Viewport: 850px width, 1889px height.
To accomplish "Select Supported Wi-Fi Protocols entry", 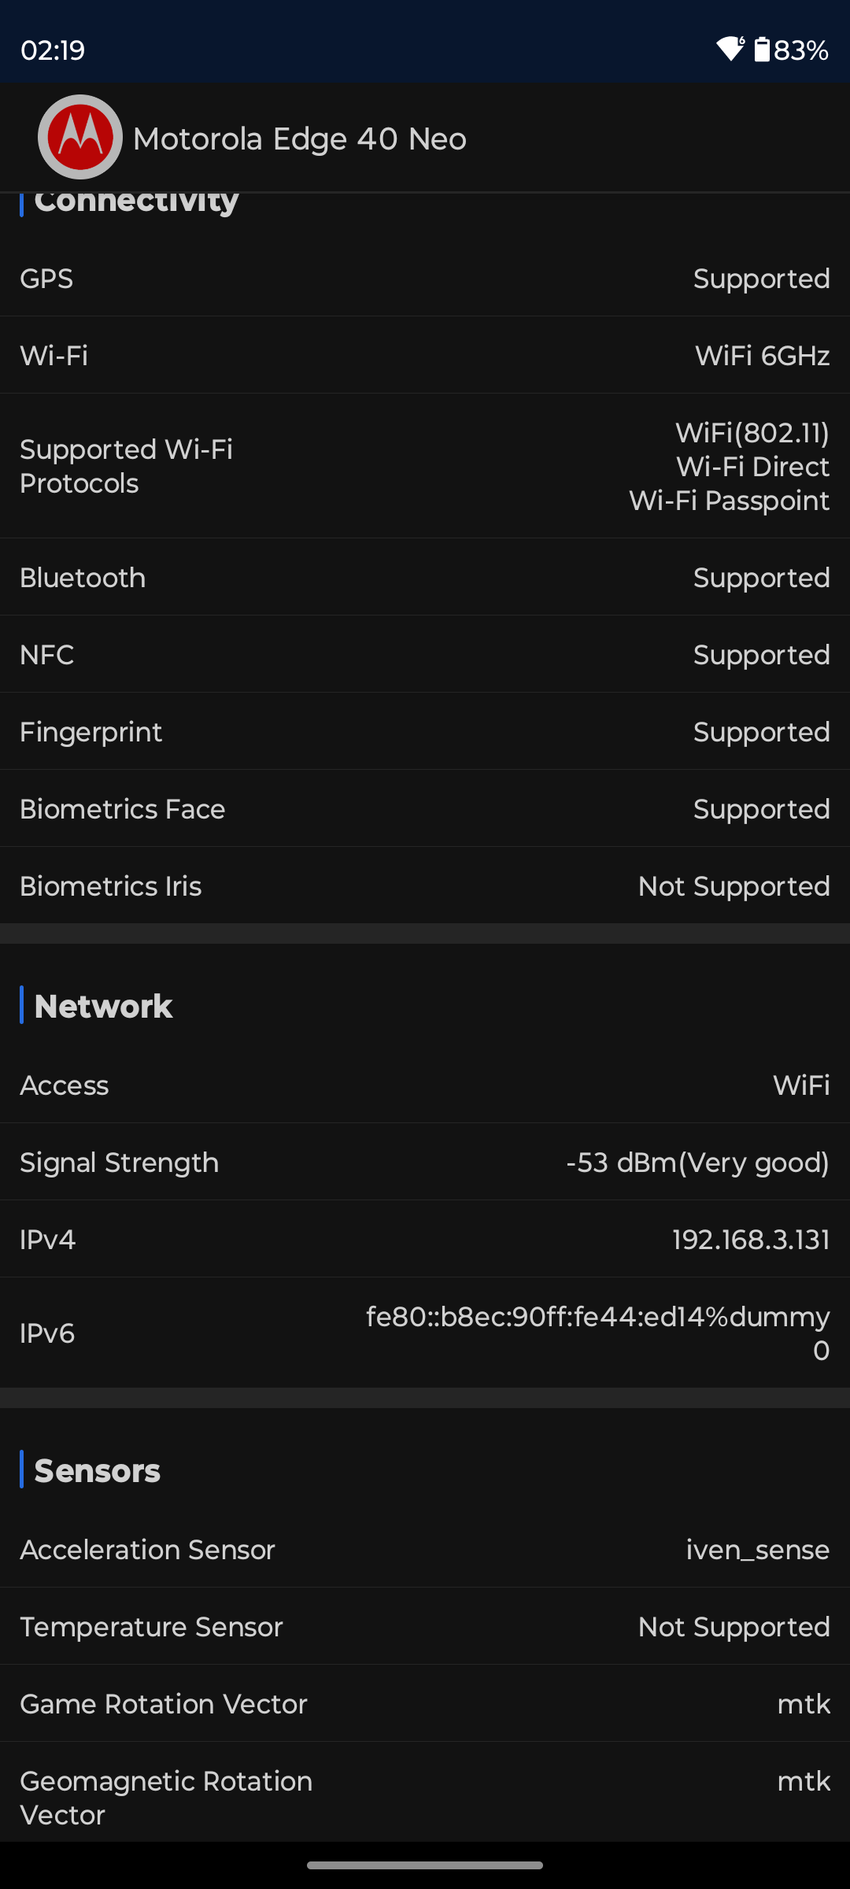I will point(425,466).
